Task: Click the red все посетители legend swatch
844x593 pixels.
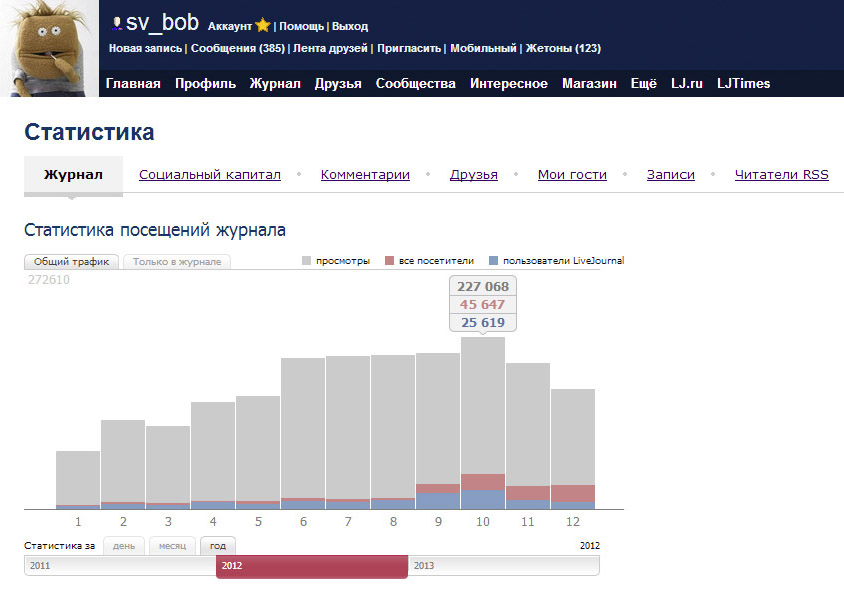Action: tap(389, 260)
